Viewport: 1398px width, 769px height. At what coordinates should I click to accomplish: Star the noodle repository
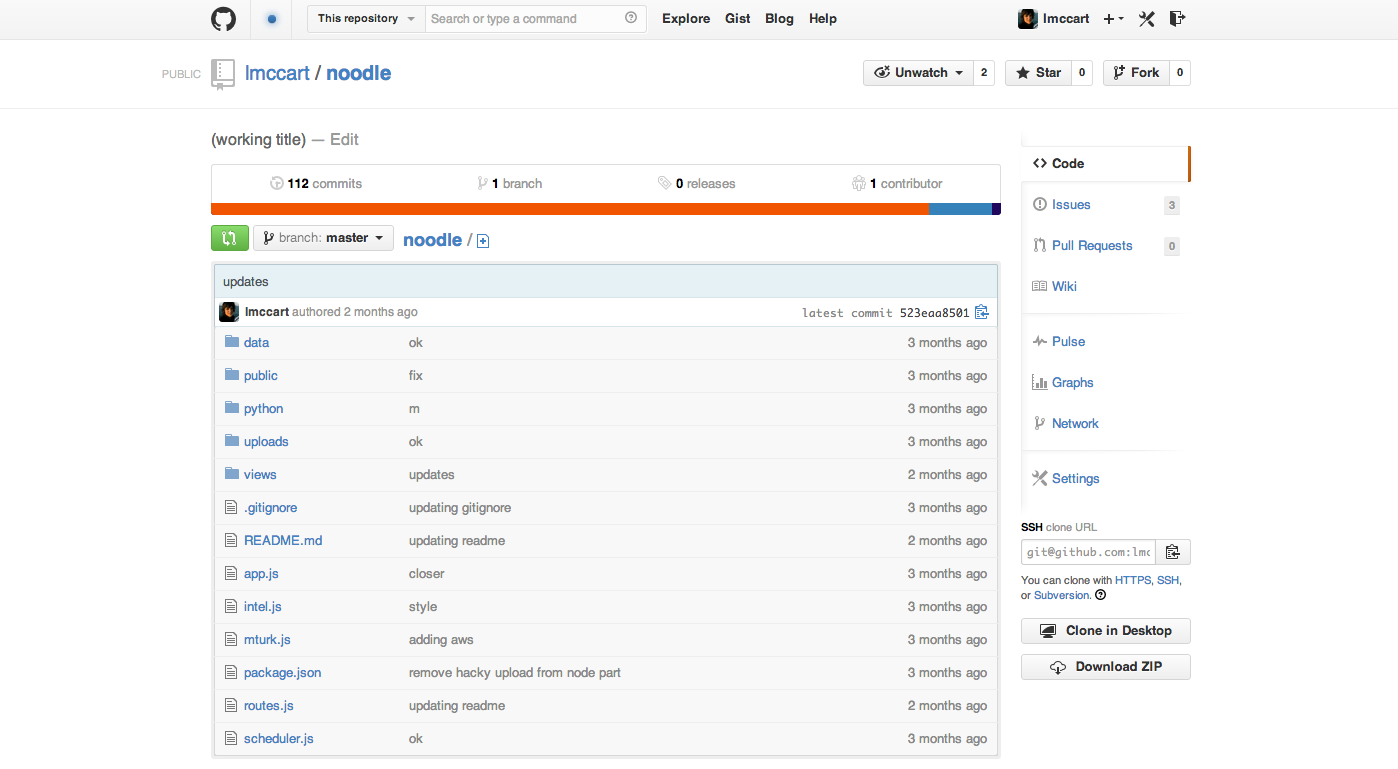[1038, 73]
